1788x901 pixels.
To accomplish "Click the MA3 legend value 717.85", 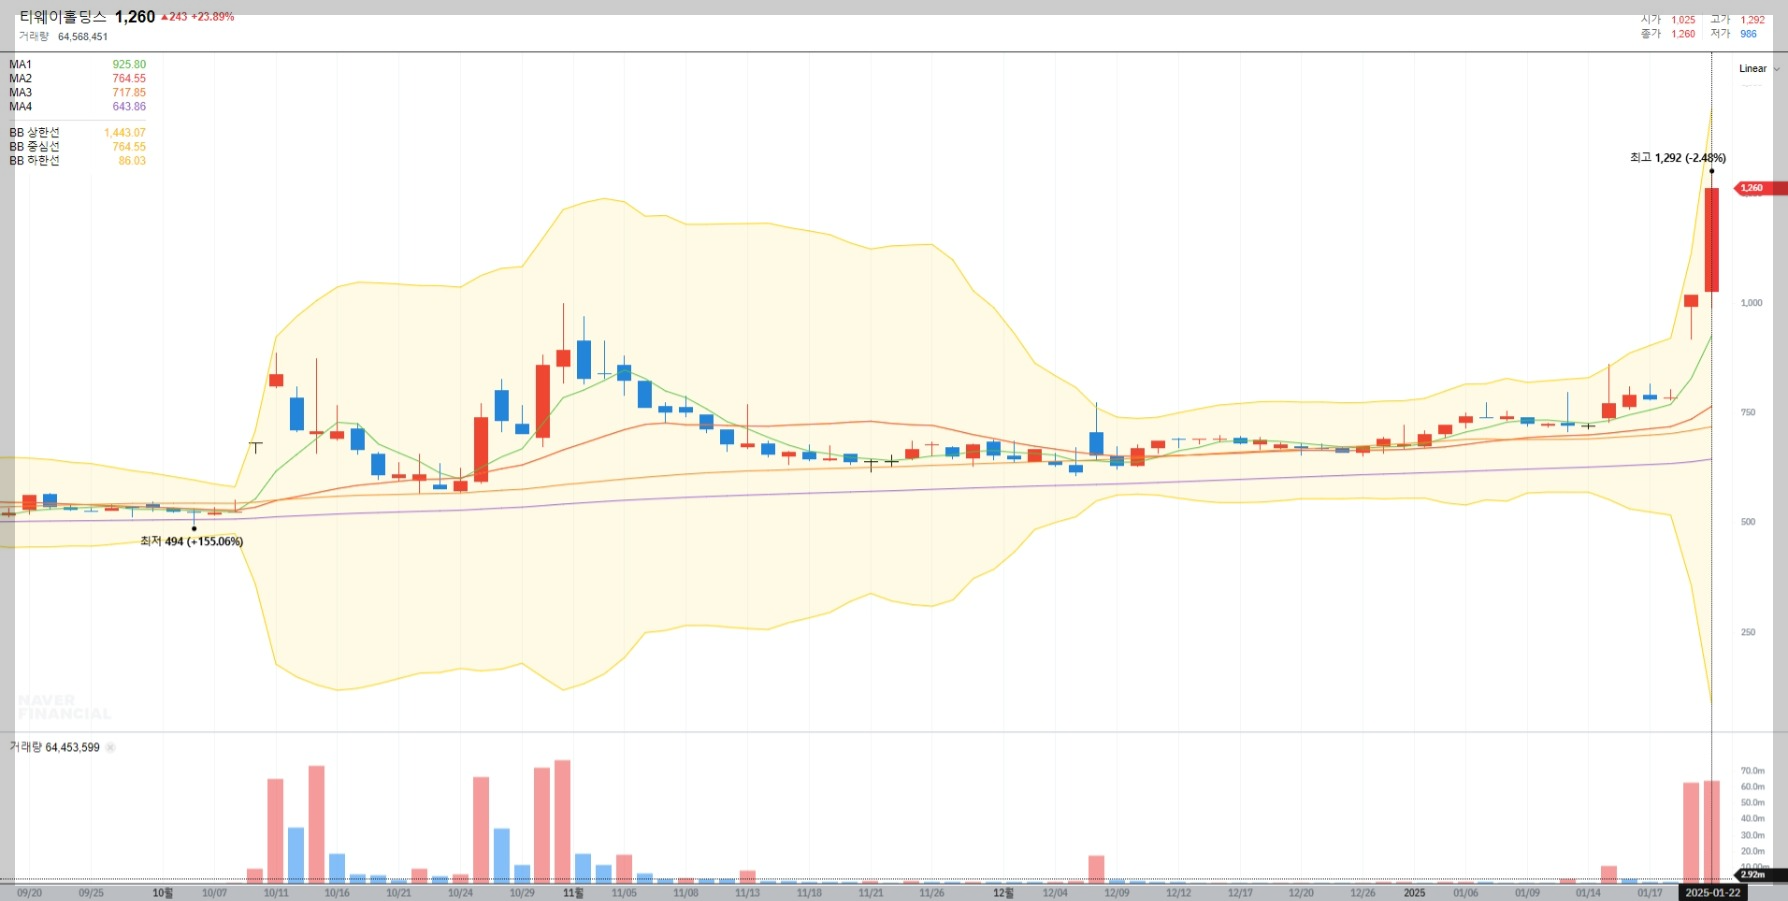I will pyautogui.click(x=129, y=92).
